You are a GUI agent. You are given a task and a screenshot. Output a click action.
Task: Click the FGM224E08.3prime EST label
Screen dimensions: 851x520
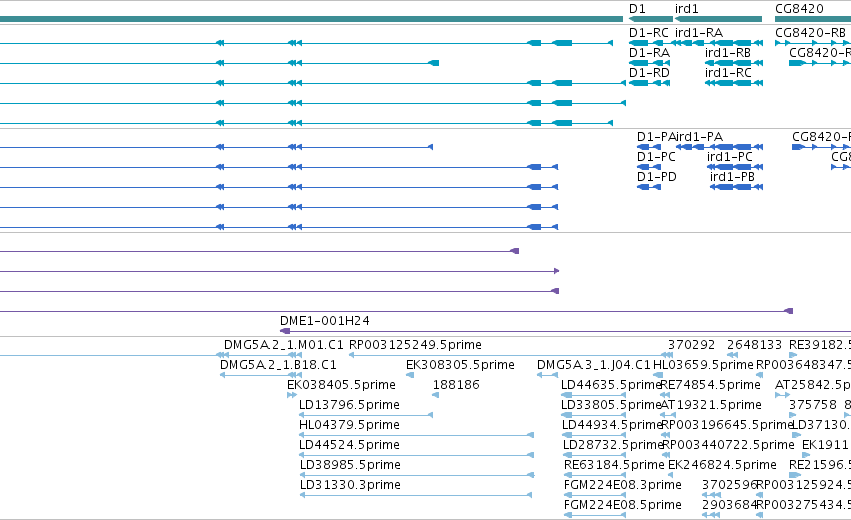(x=623, y=485)
